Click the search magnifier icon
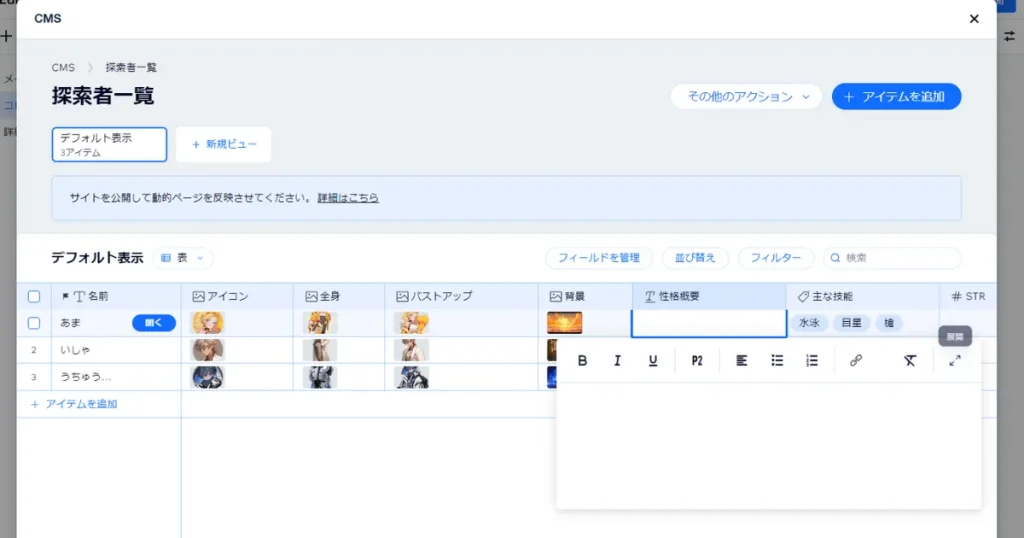1024x538 pixels. (x=835, y=258)
